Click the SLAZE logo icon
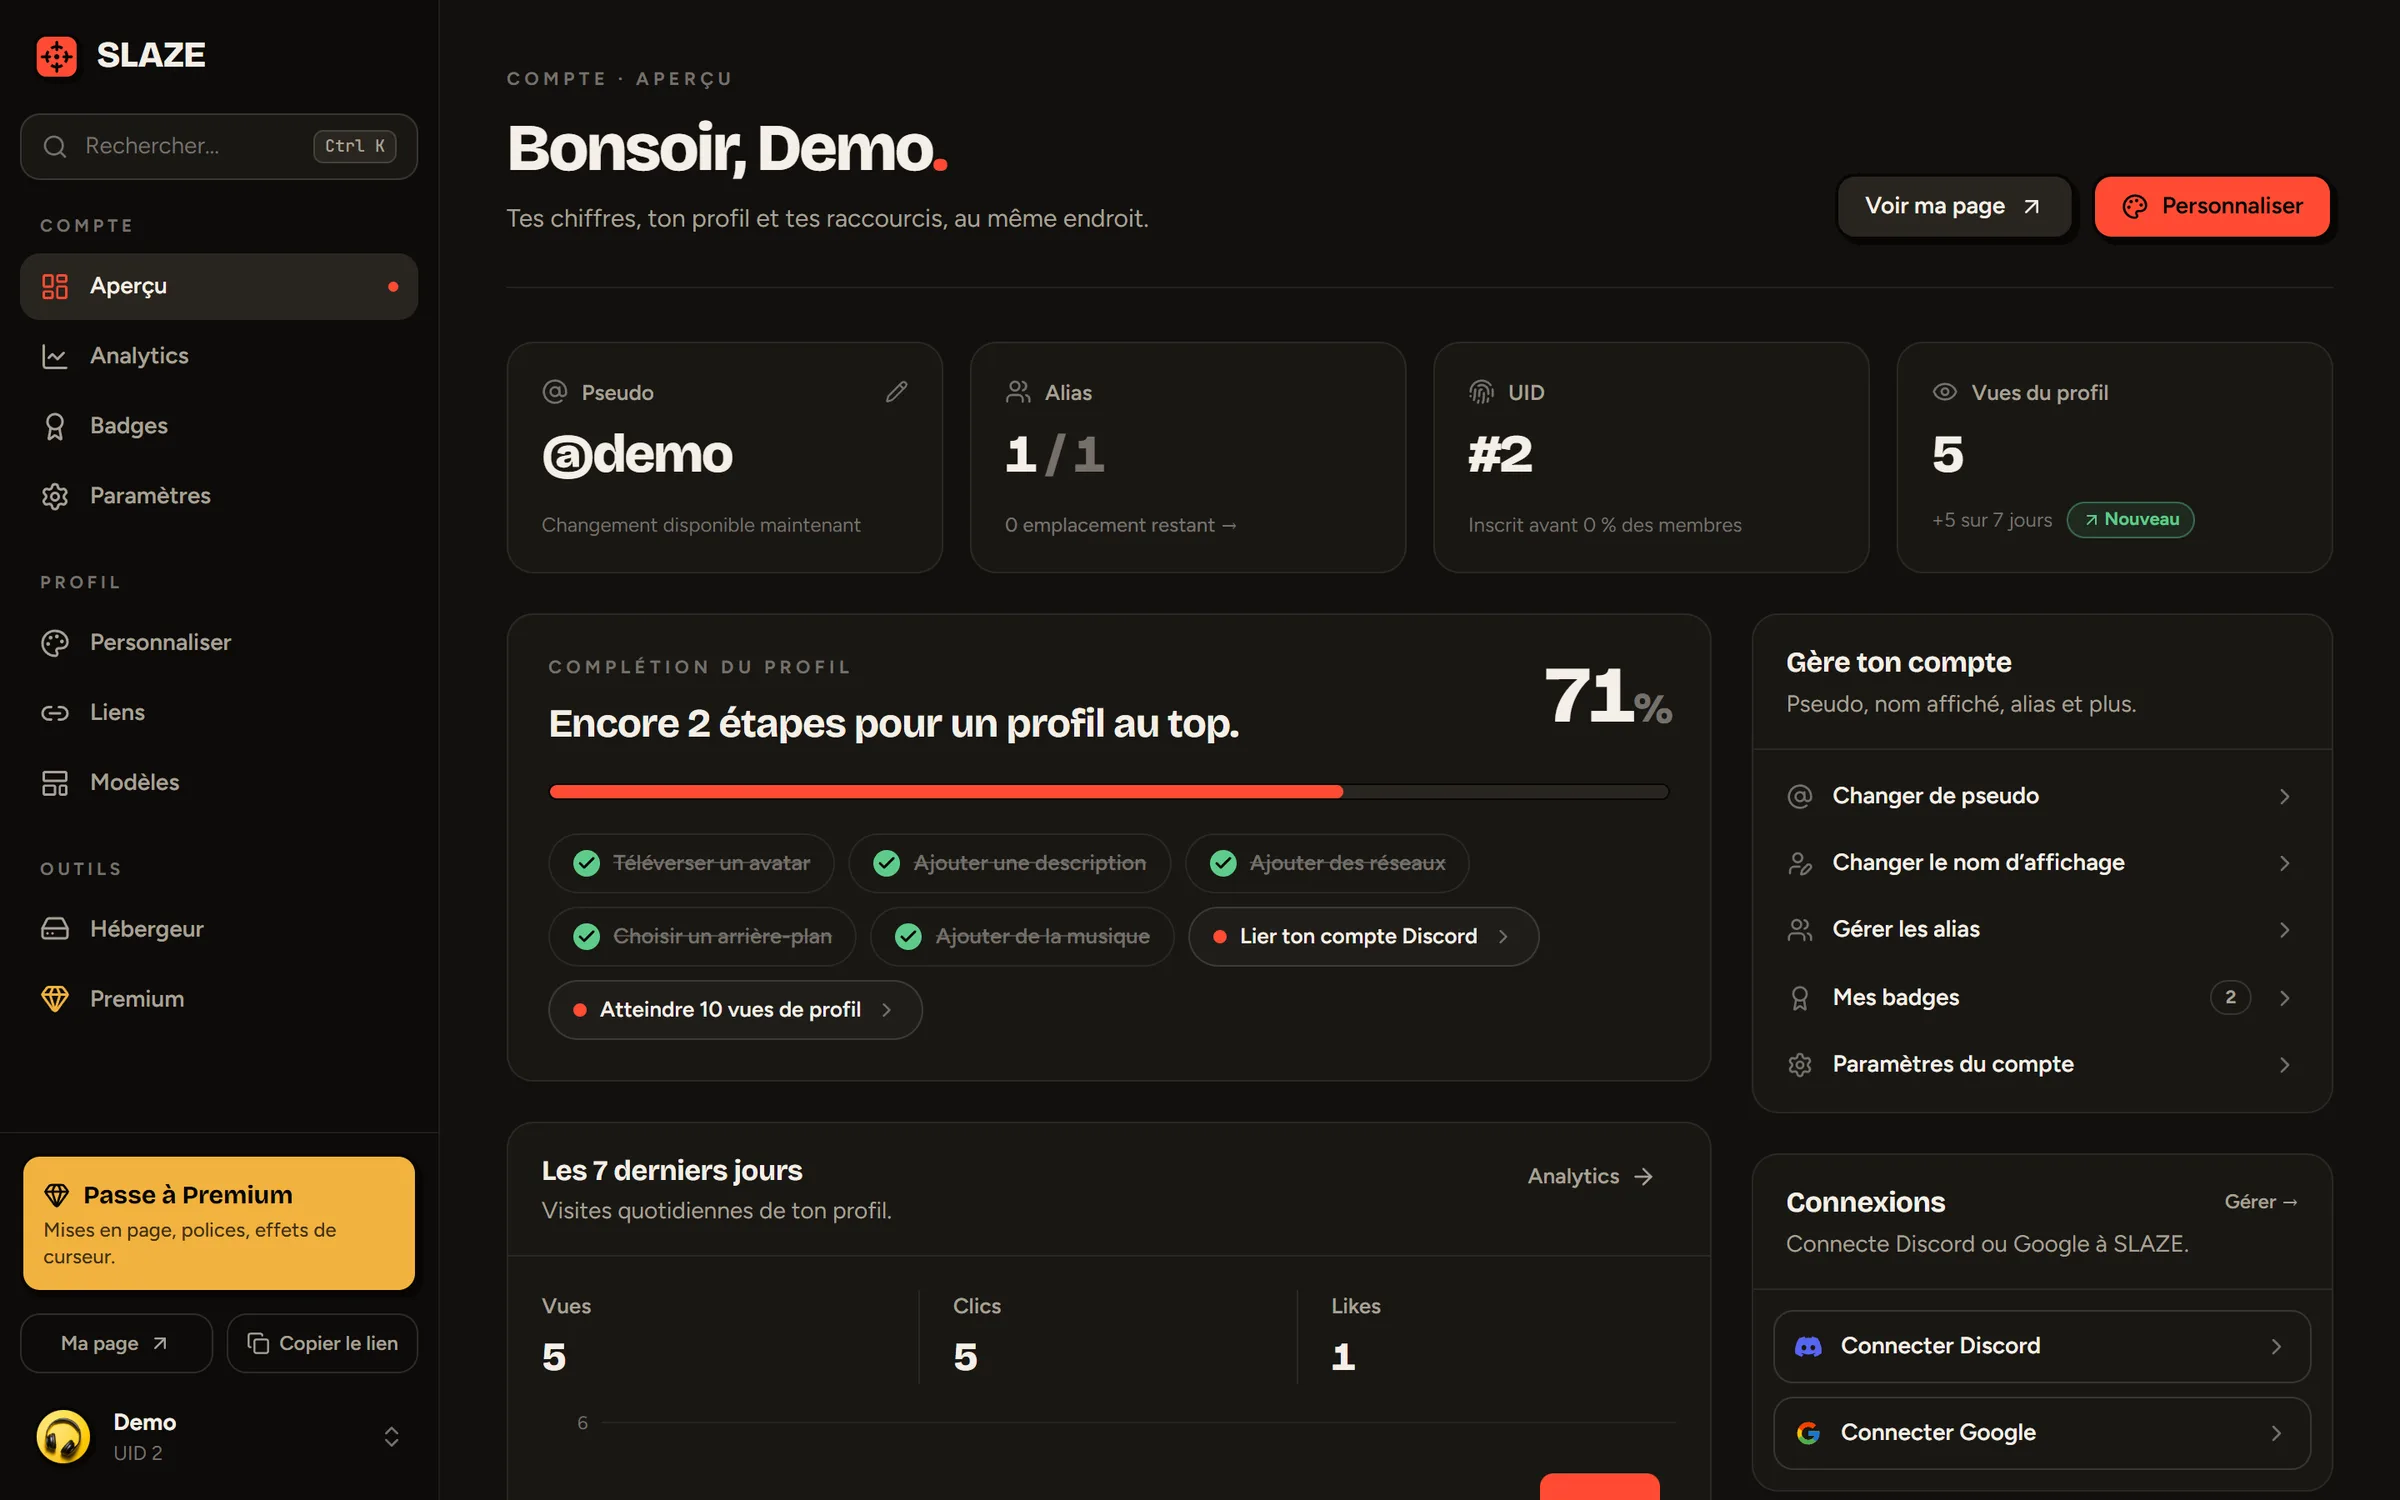Screen dimensions: 2400x1500 point(57,56)
